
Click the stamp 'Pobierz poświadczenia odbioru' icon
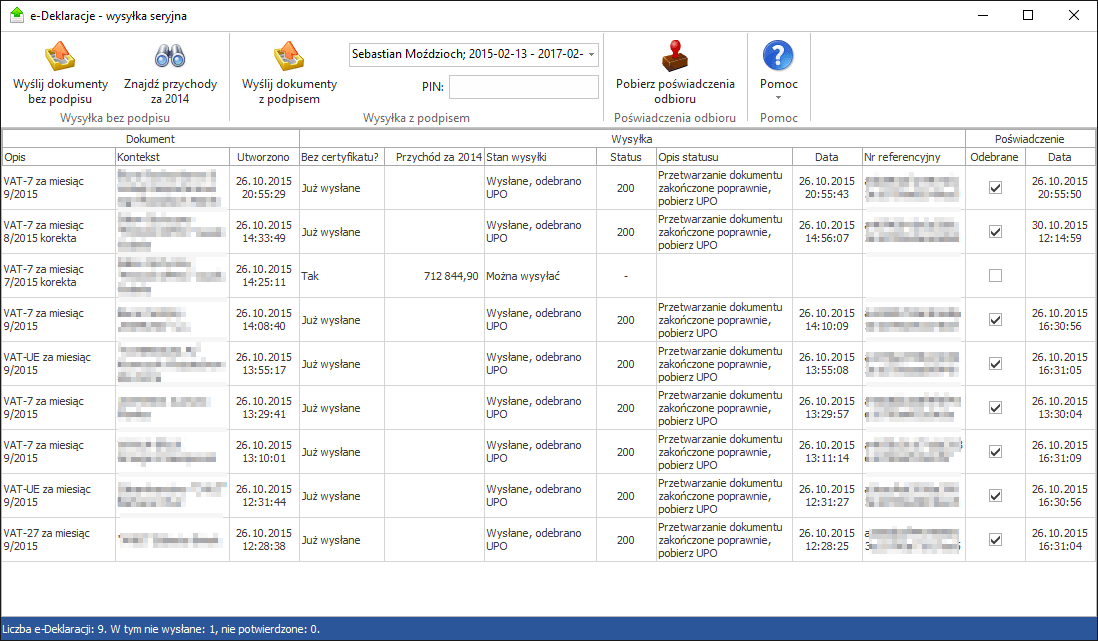[675, 55]
